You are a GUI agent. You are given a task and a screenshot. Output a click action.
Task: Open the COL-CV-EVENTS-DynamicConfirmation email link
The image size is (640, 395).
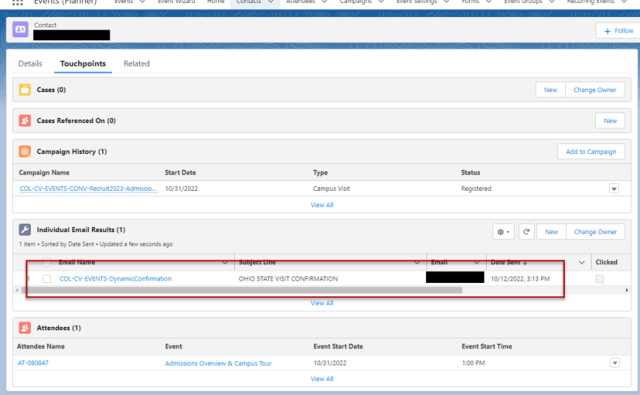(116, 279)
